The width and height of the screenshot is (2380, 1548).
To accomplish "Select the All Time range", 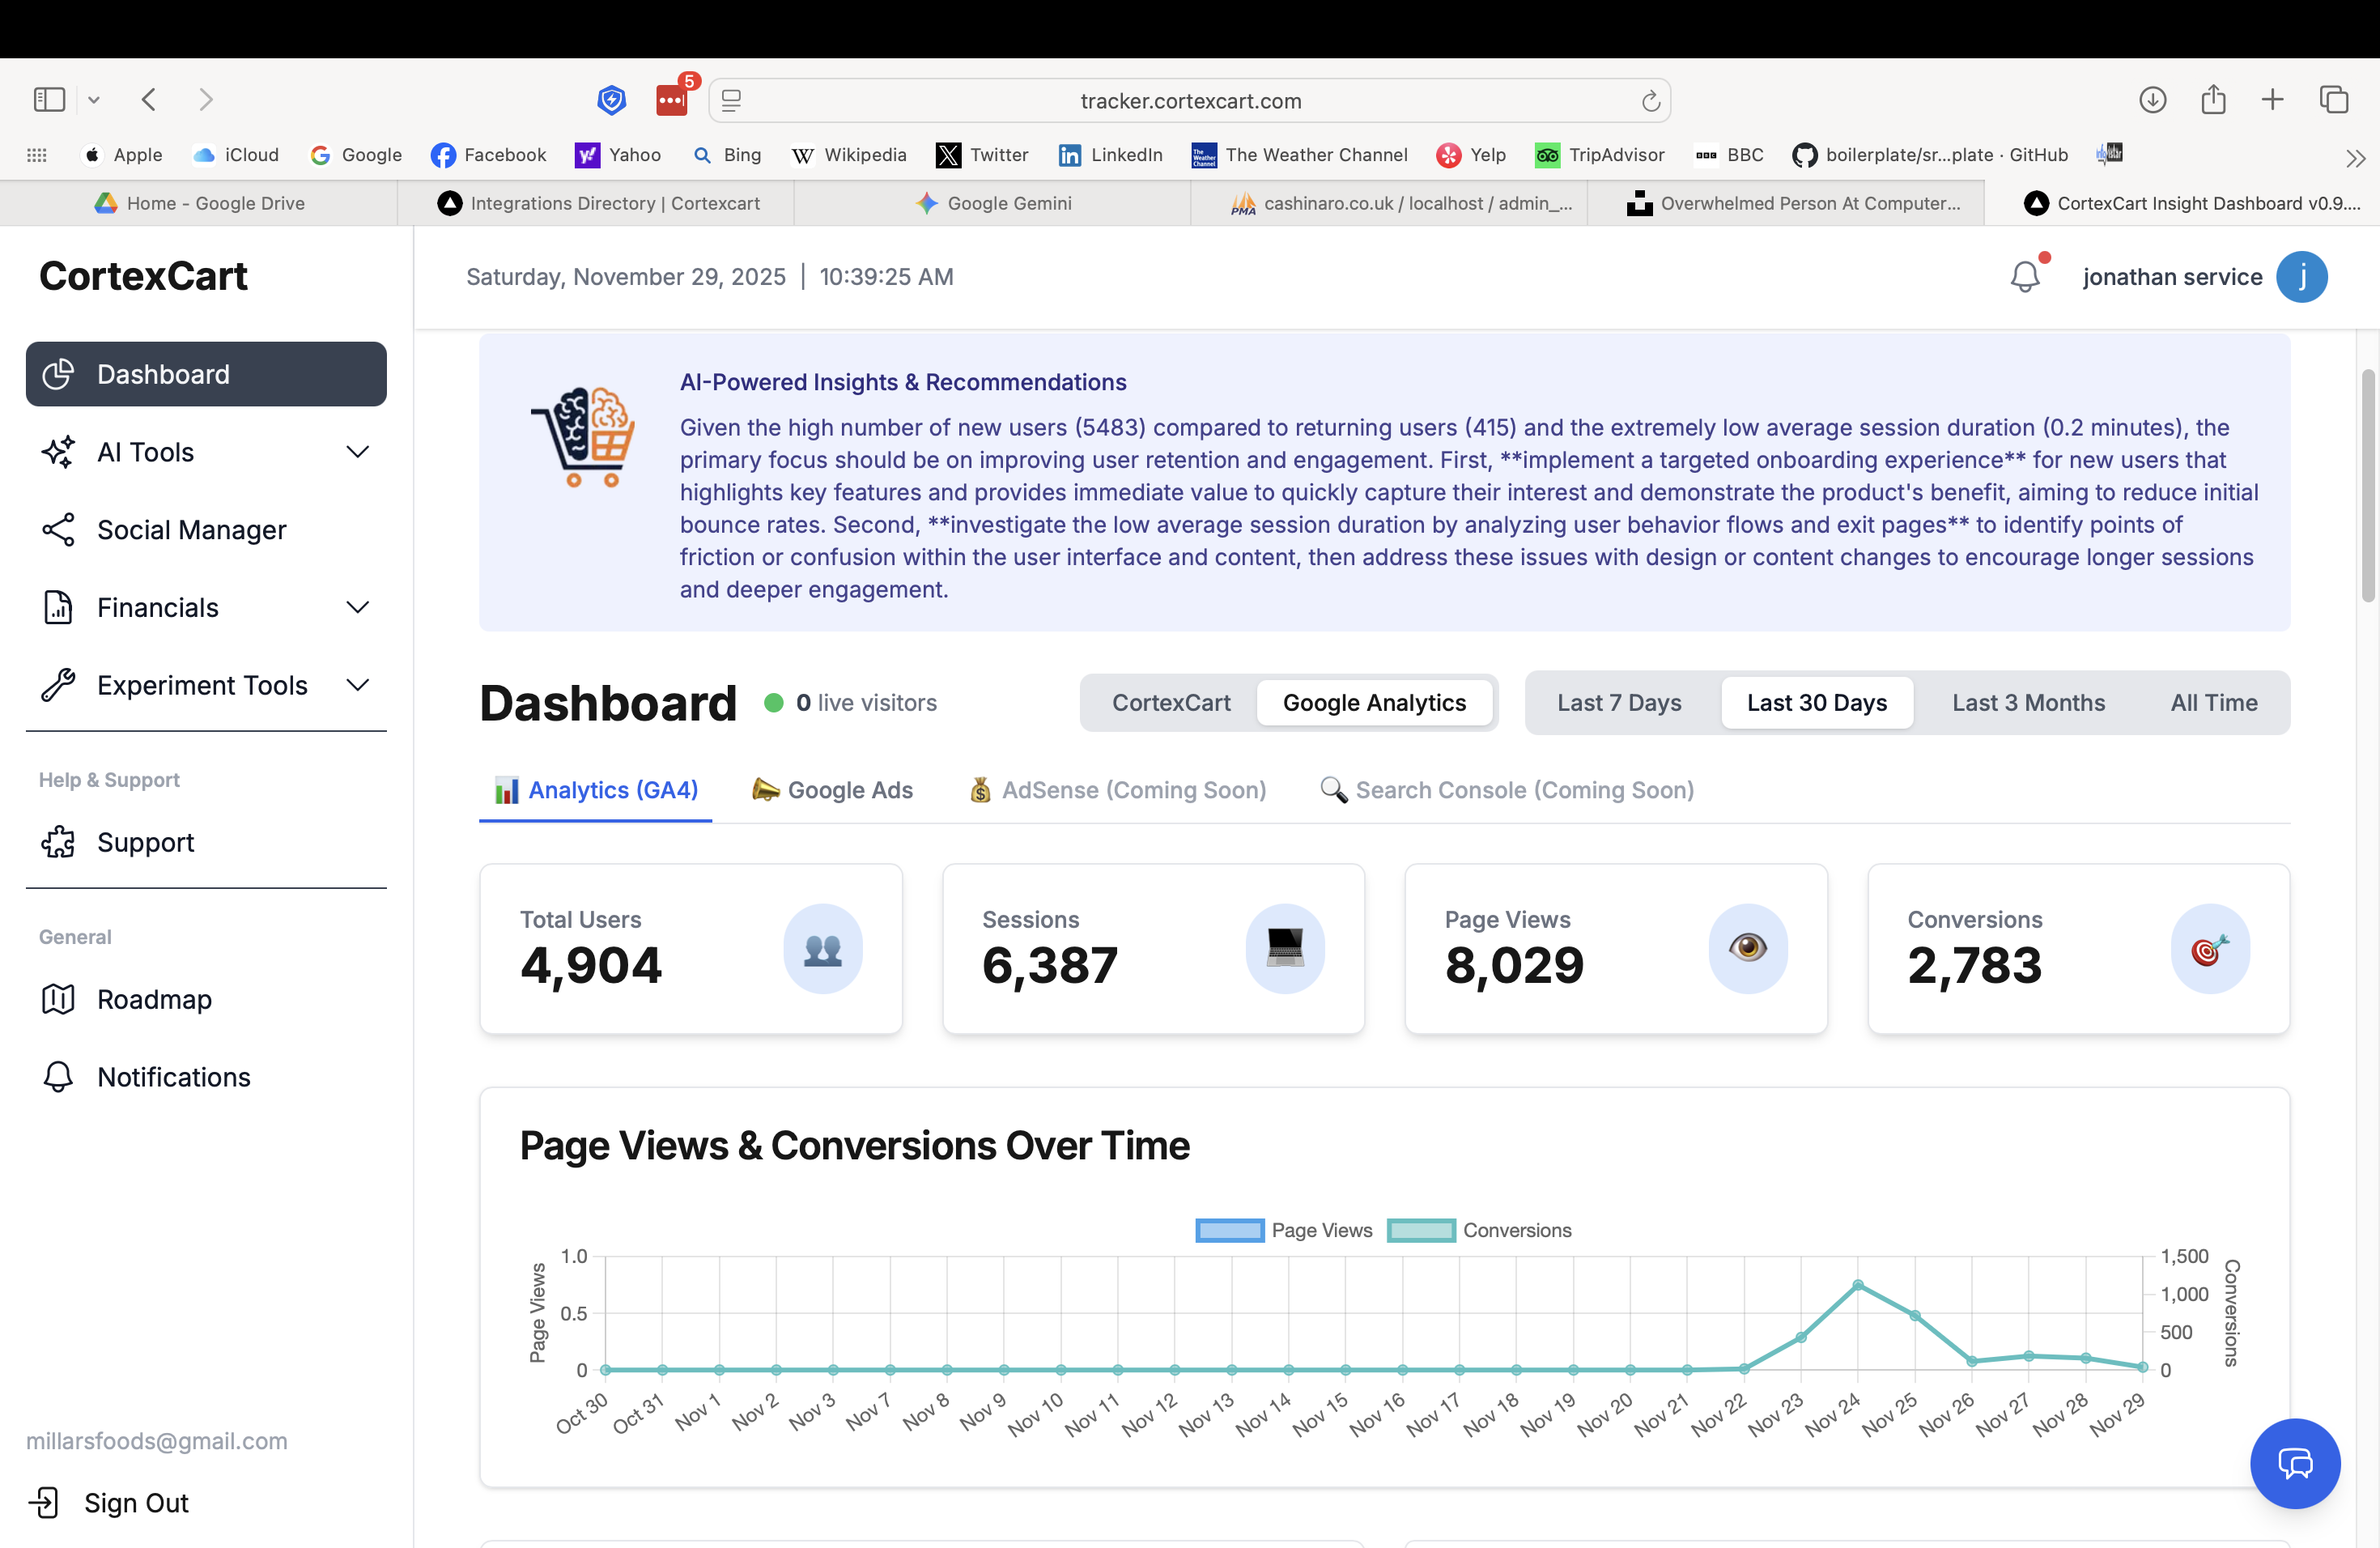I will [x=2213, y=703].
